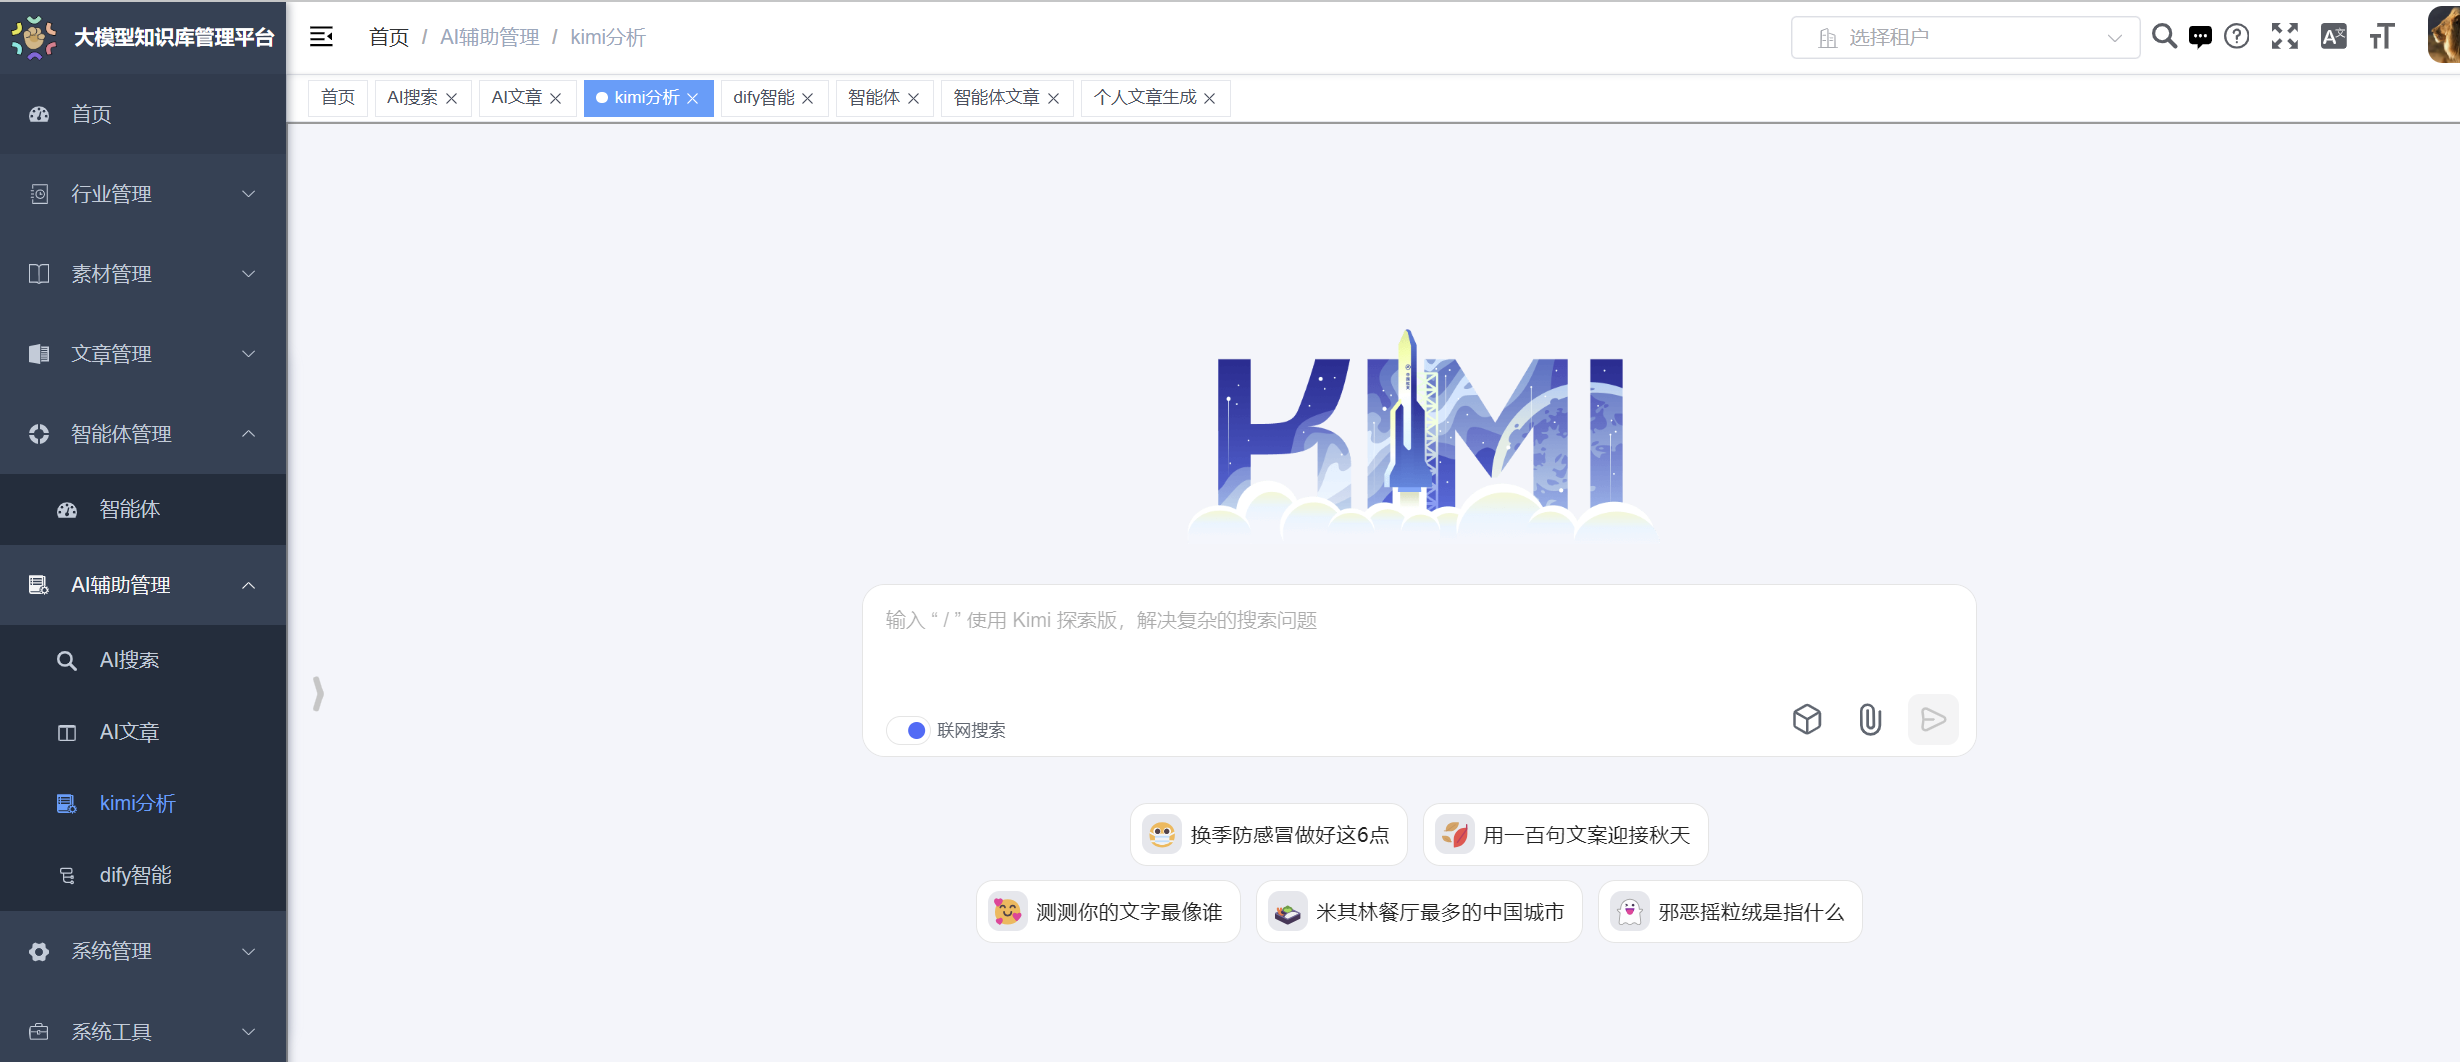The image size is (2460, 1062).
Task: Expand the 文章管理 menu
Action: pos(143,354)
